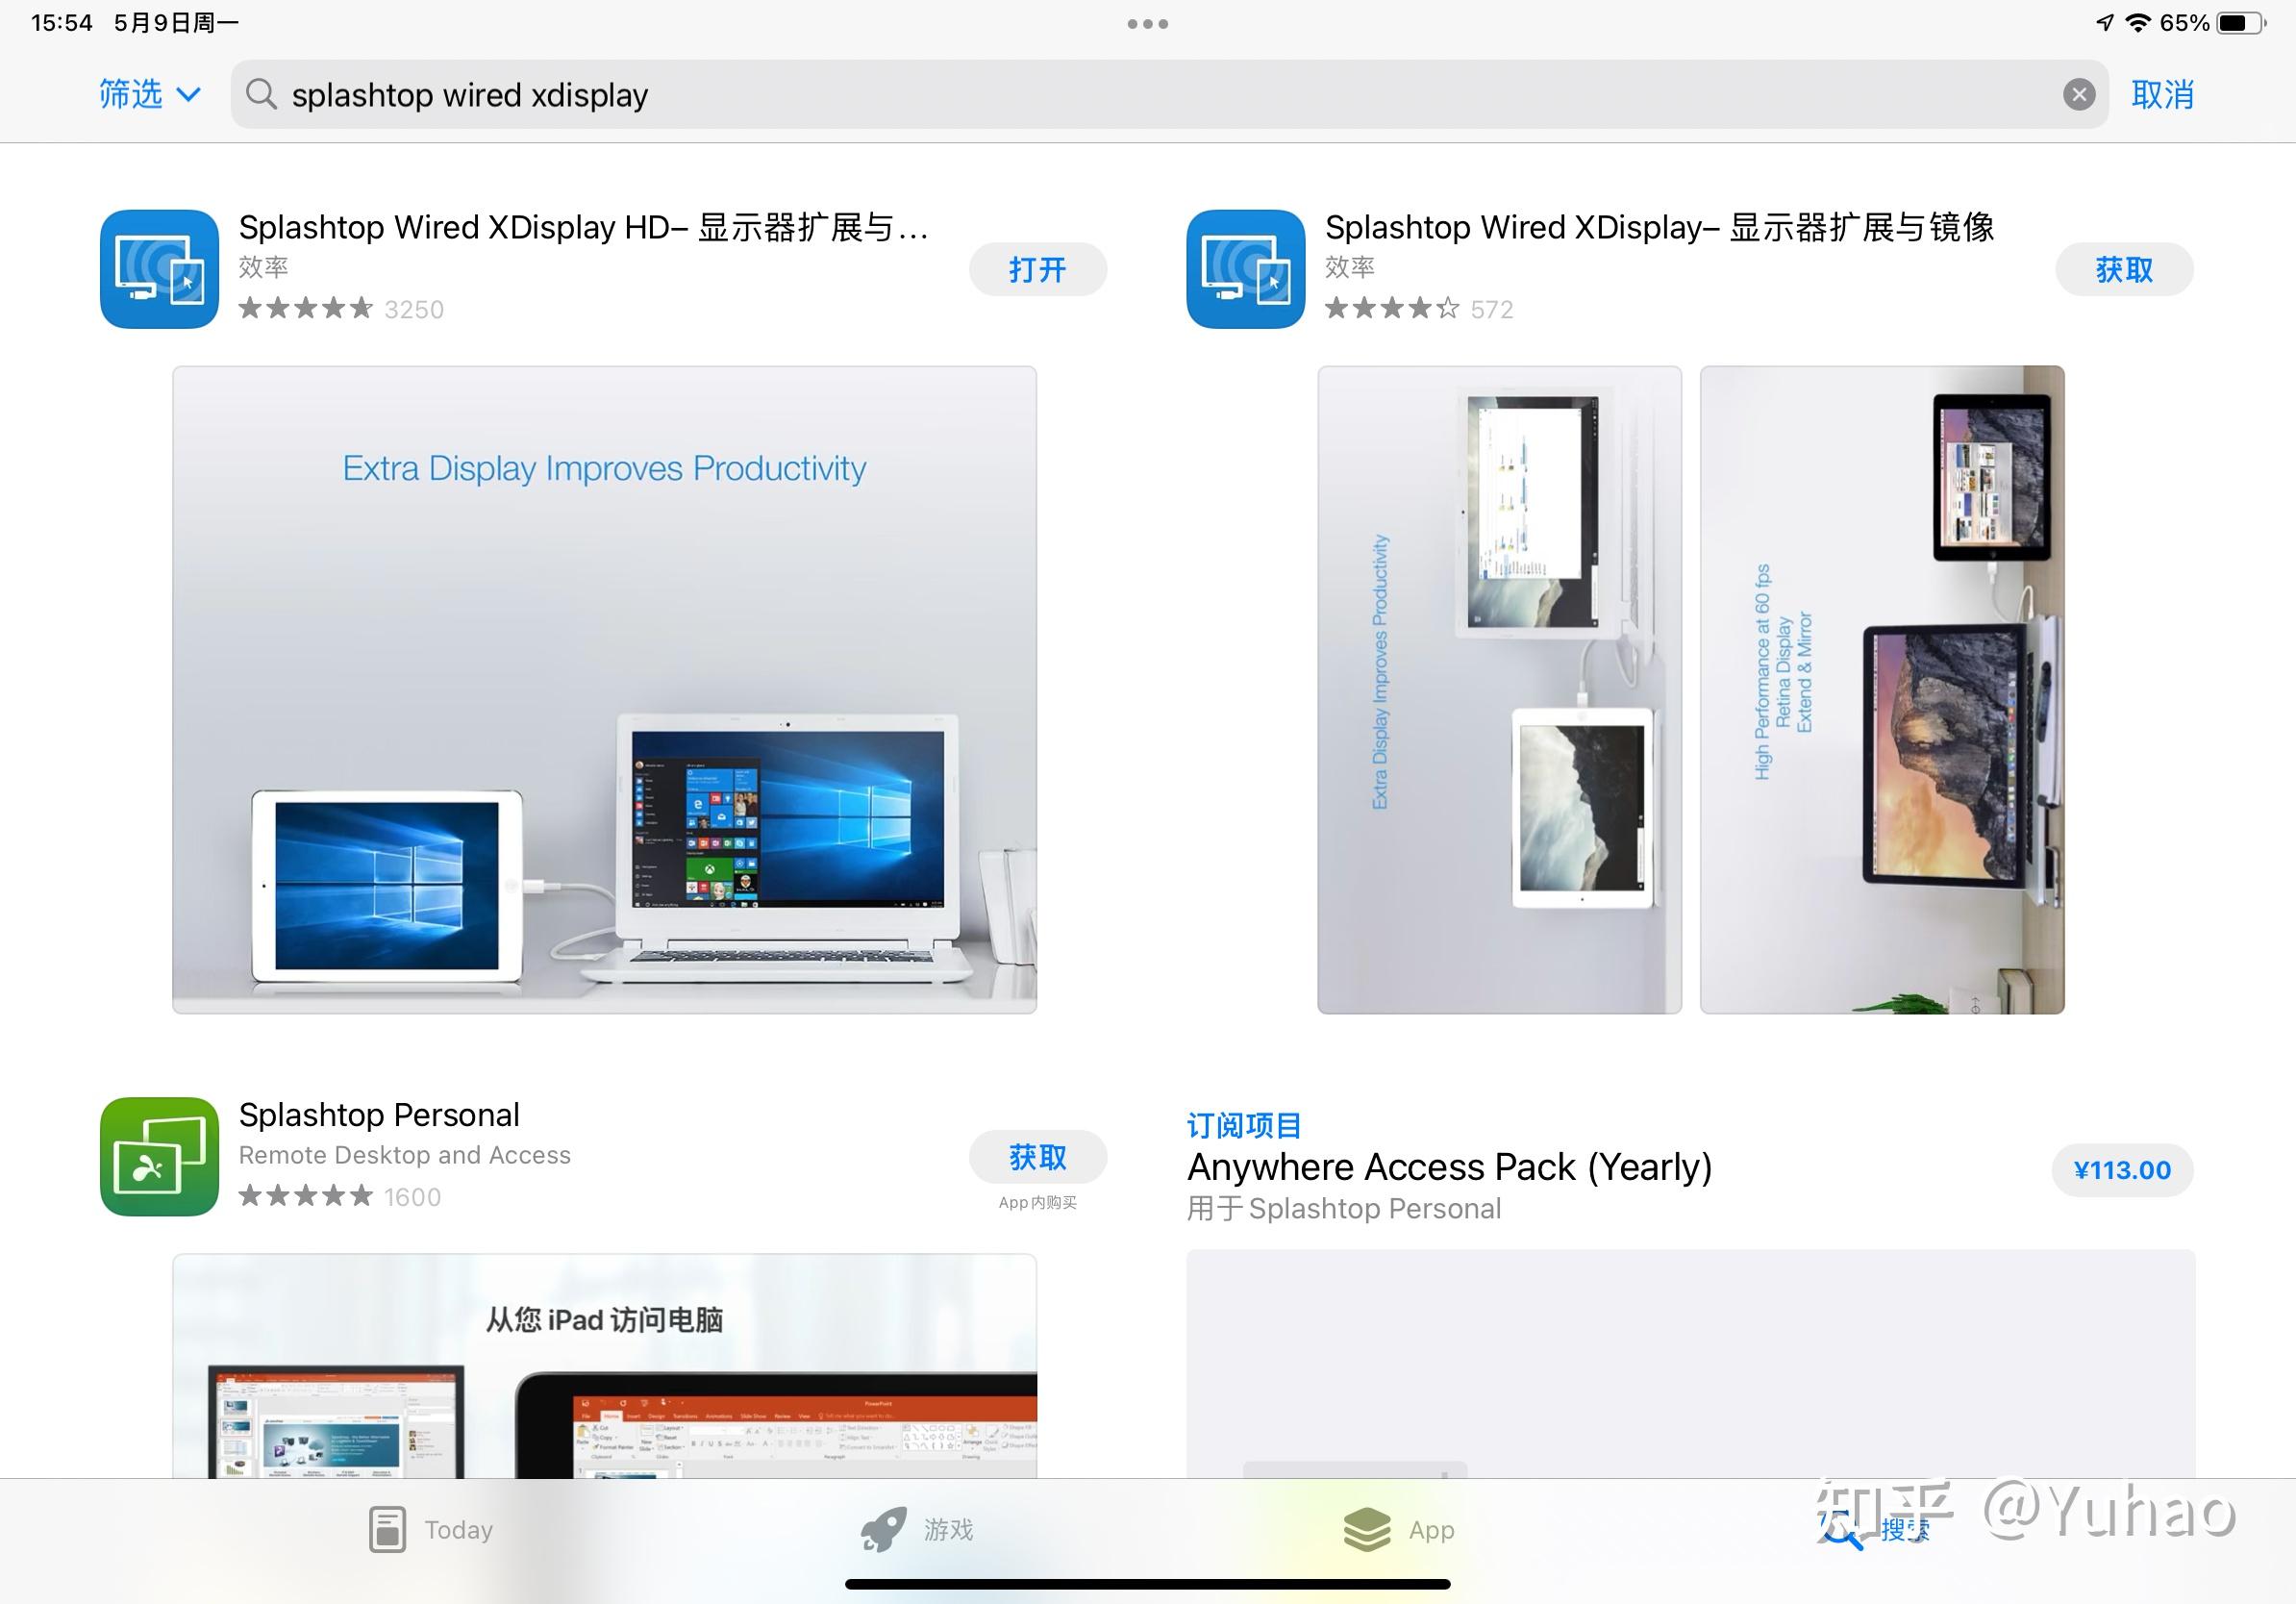Viewport: 2296px width, 1604px height.
Task: Open the three-dot multitasking menu
Action: [x=1147, y=23]
